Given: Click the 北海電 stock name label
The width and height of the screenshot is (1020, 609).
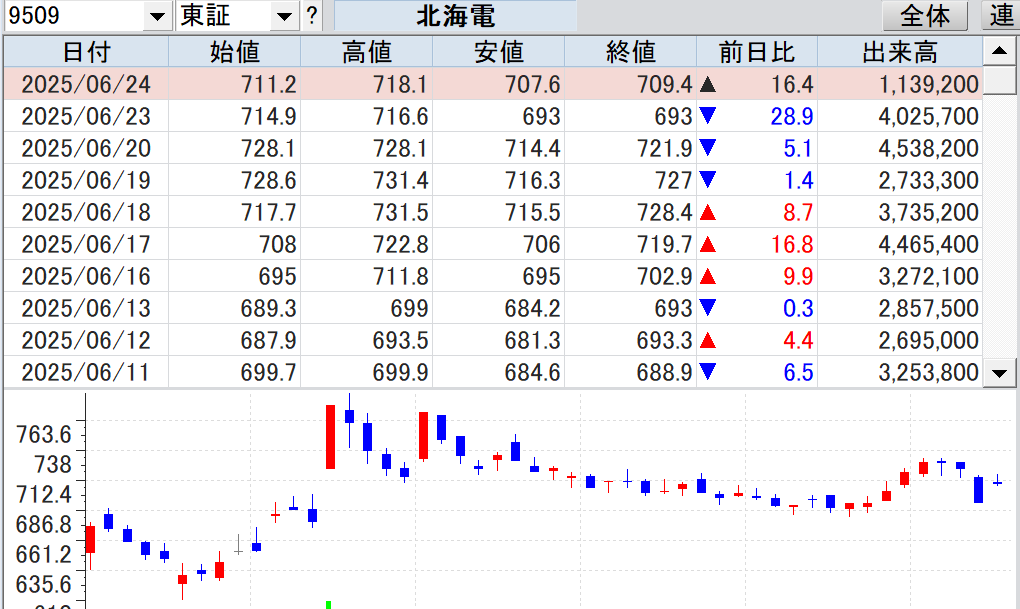Looking at the screenshot, I should (x=455, y=16).
